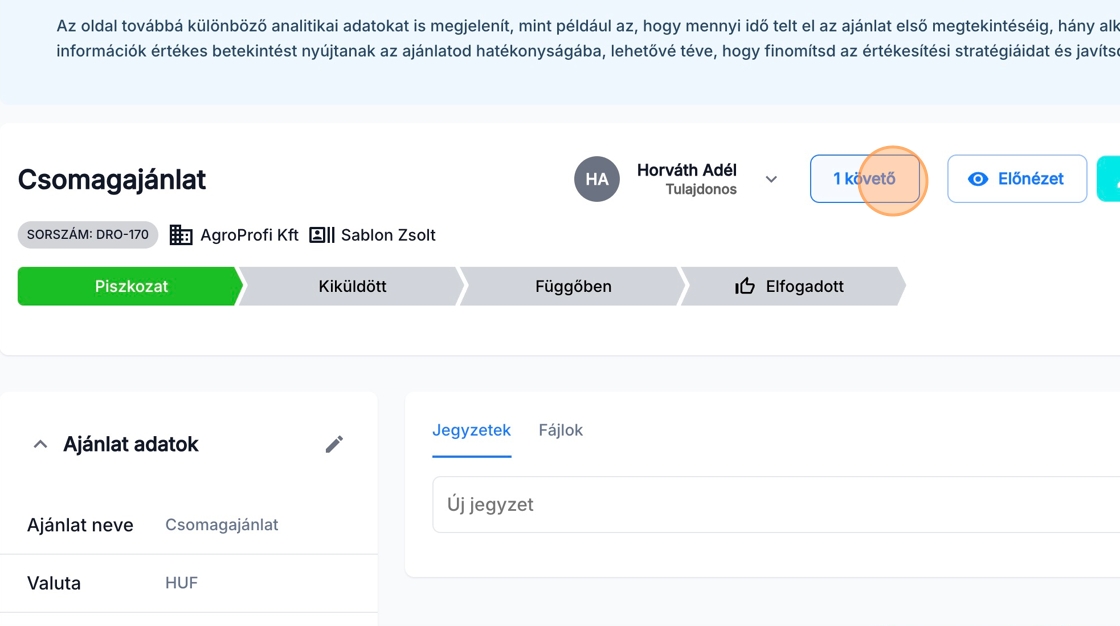Click the pencil edit icon for Ajánlat adatok

(x=334, y=444)
